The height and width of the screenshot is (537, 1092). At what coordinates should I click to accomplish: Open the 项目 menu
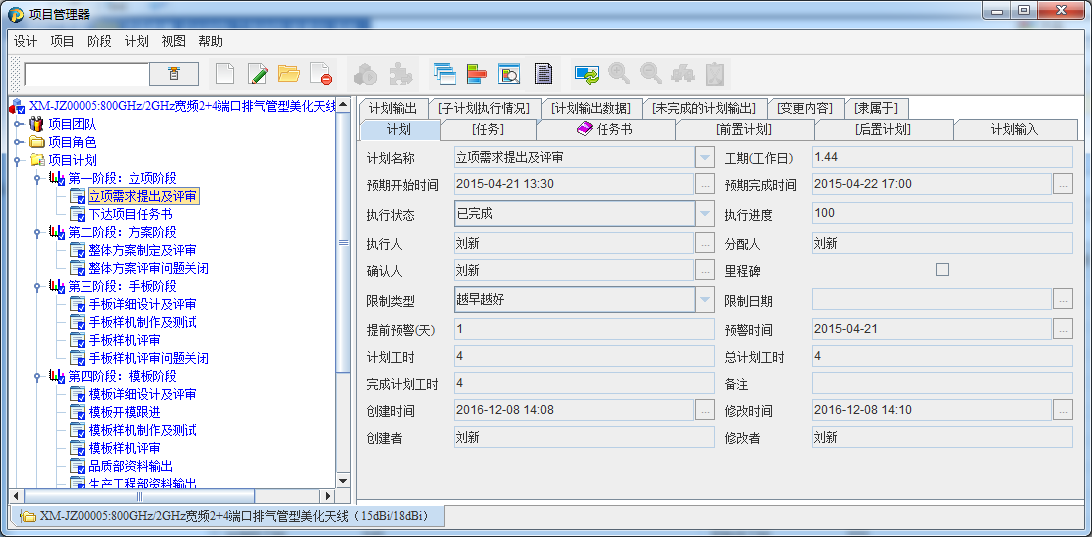tap(63, 41)
